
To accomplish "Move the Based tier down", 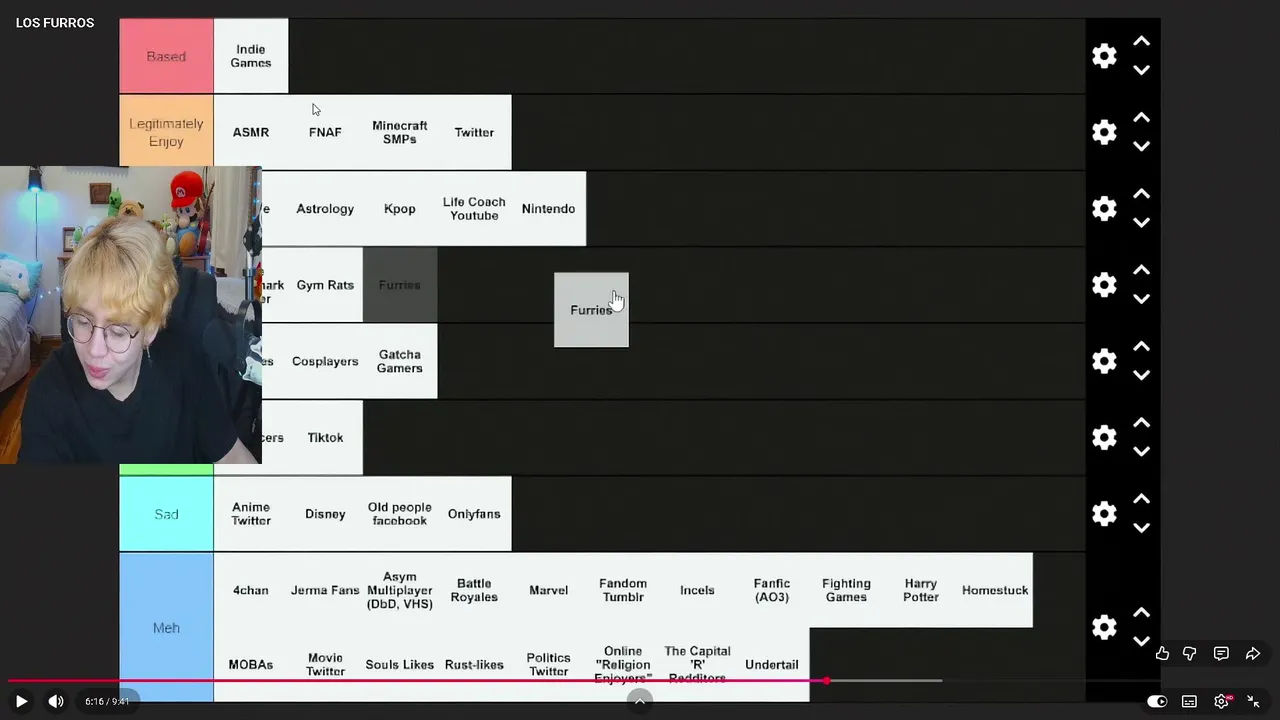I will coord(1141,70).
